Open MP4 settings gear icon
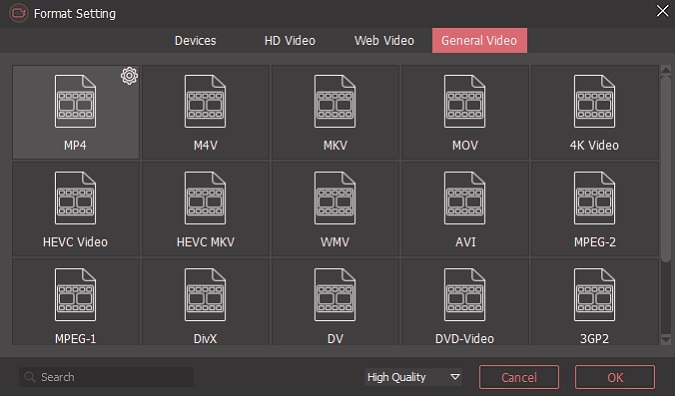Screen dimensions: 675x396 [x=129, y=76]
